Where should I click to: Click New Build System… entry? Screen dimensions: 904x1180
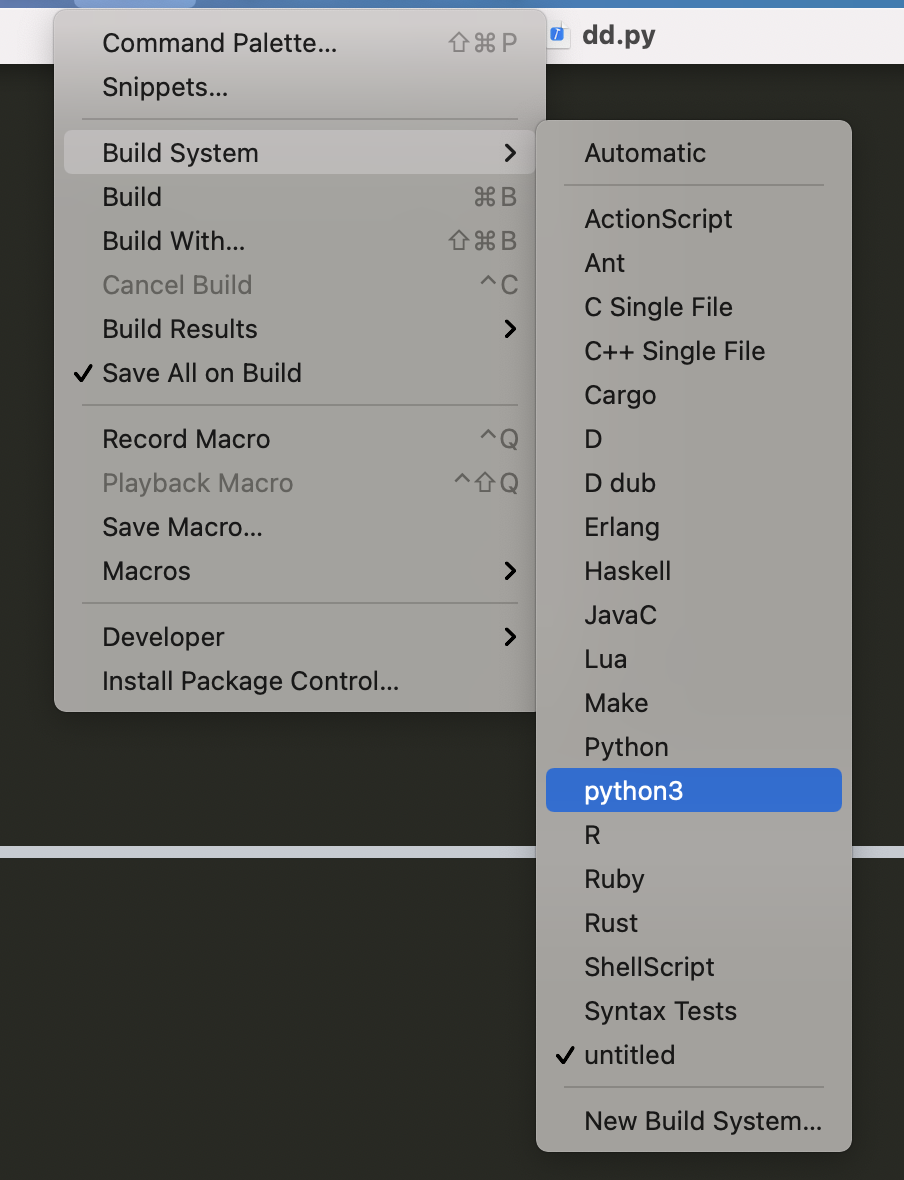[693, 1121]
